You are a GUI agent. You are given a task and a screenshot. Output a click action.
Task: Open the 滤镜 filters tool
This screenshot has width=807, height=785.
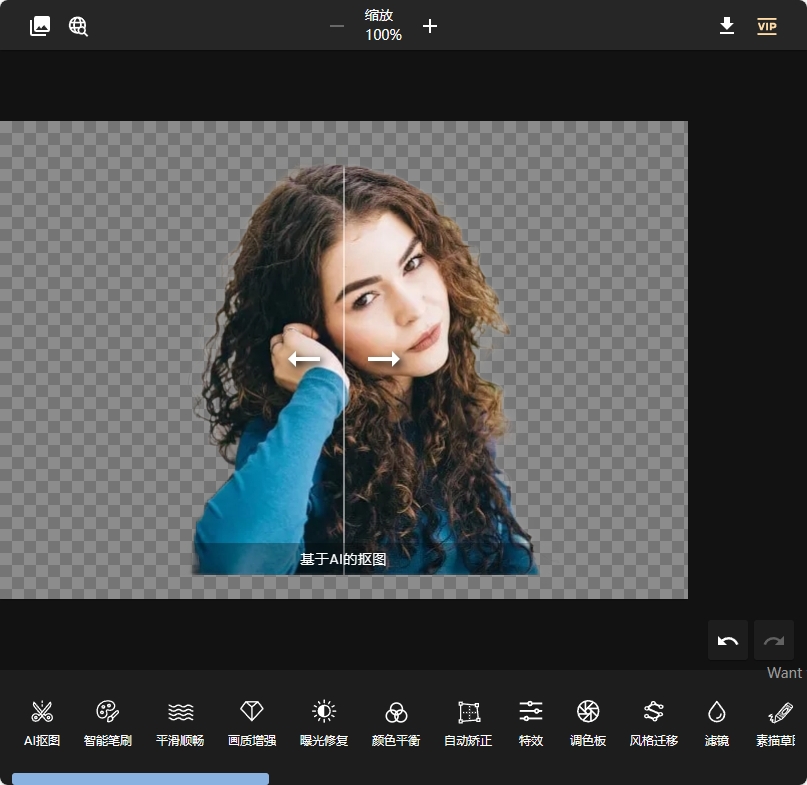(x=716, y=722)
